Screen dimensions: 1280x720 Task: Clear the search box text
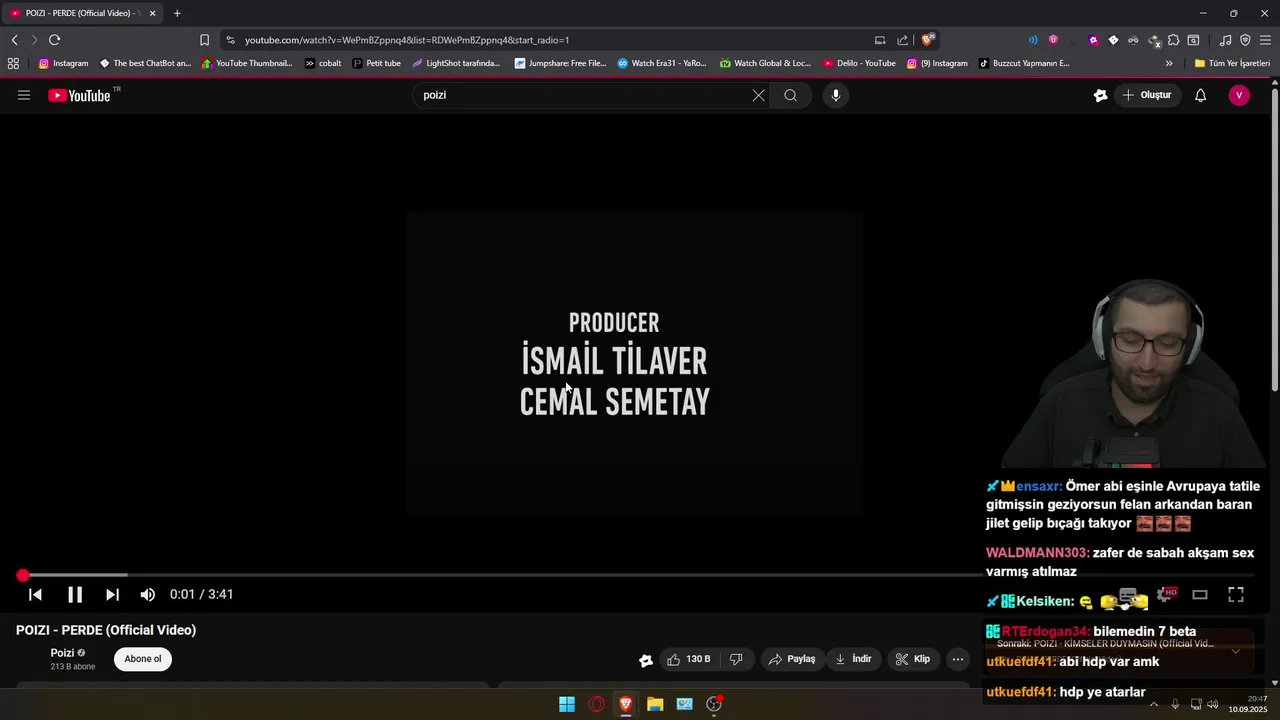pyautogui.click(x=758, y=95)
